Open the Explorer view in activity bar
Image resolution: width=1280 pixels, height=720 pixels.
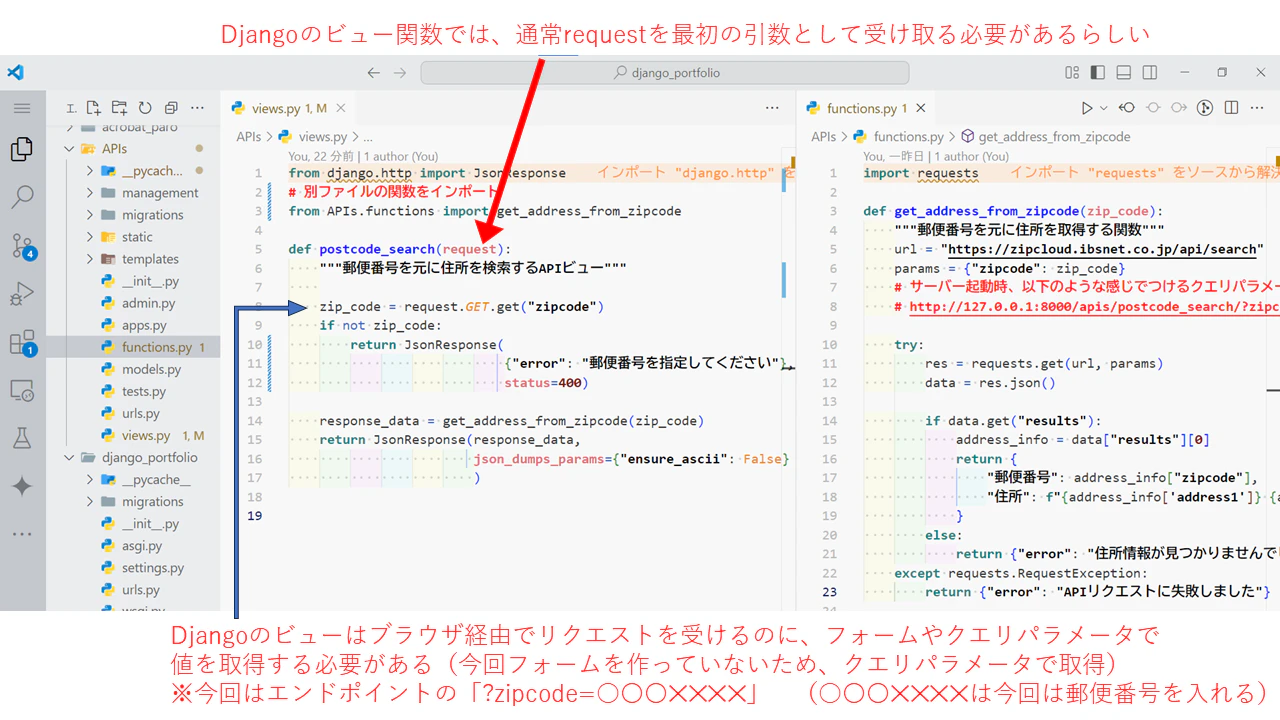tap(22, 149)
